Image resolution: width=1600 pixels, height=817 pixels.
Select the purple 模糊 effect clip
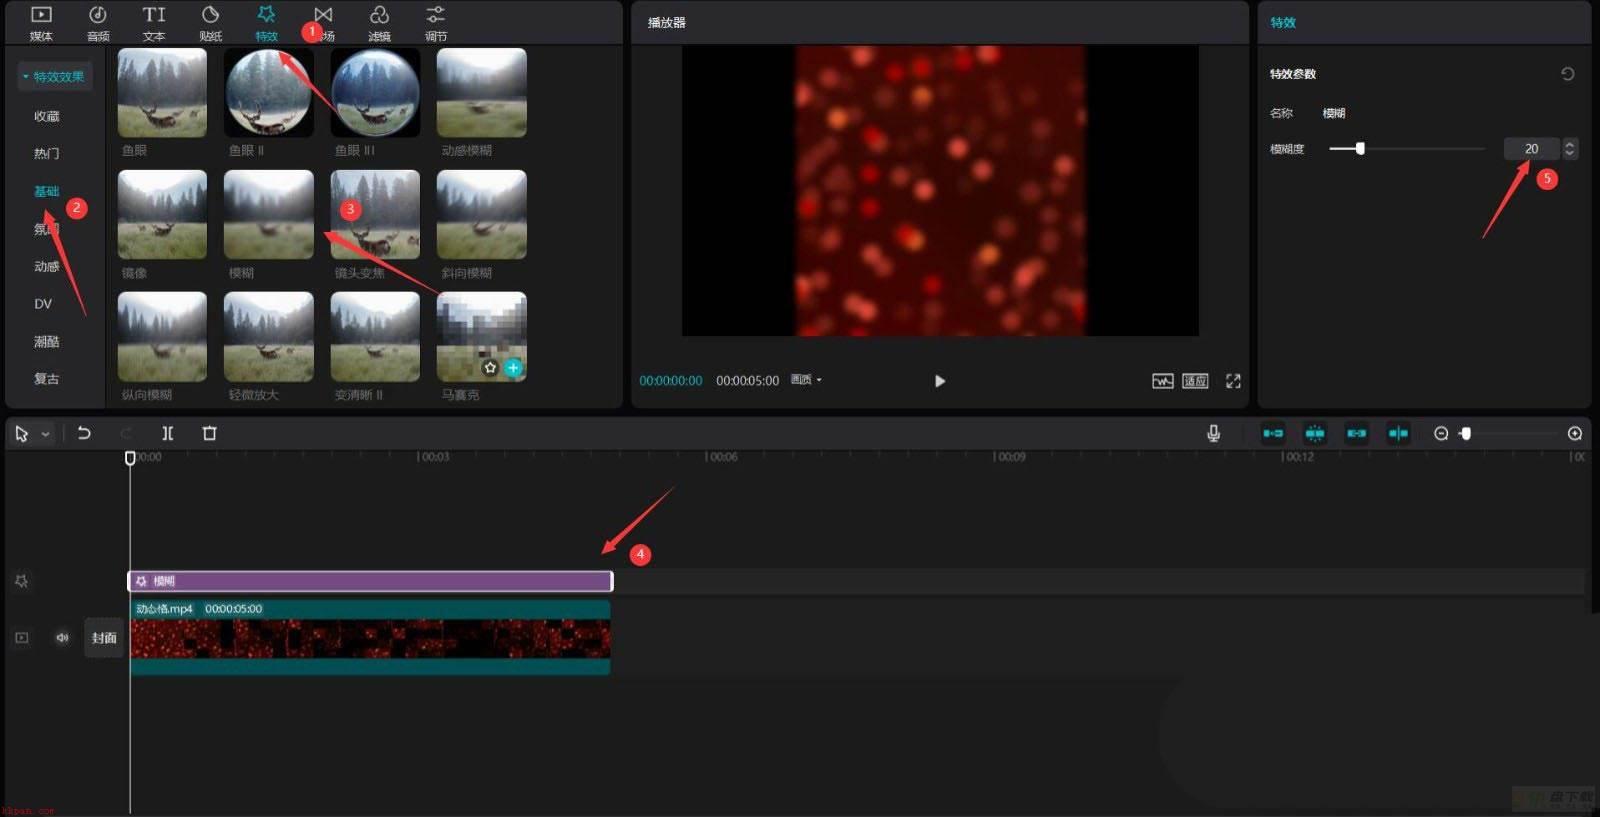370,581
